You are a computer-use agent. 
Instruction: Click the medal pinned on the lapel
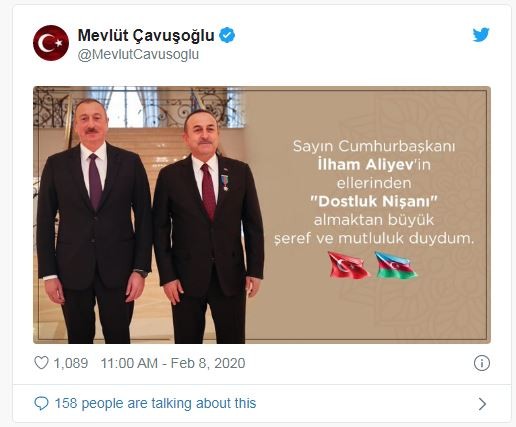click(x=225, y=183)
